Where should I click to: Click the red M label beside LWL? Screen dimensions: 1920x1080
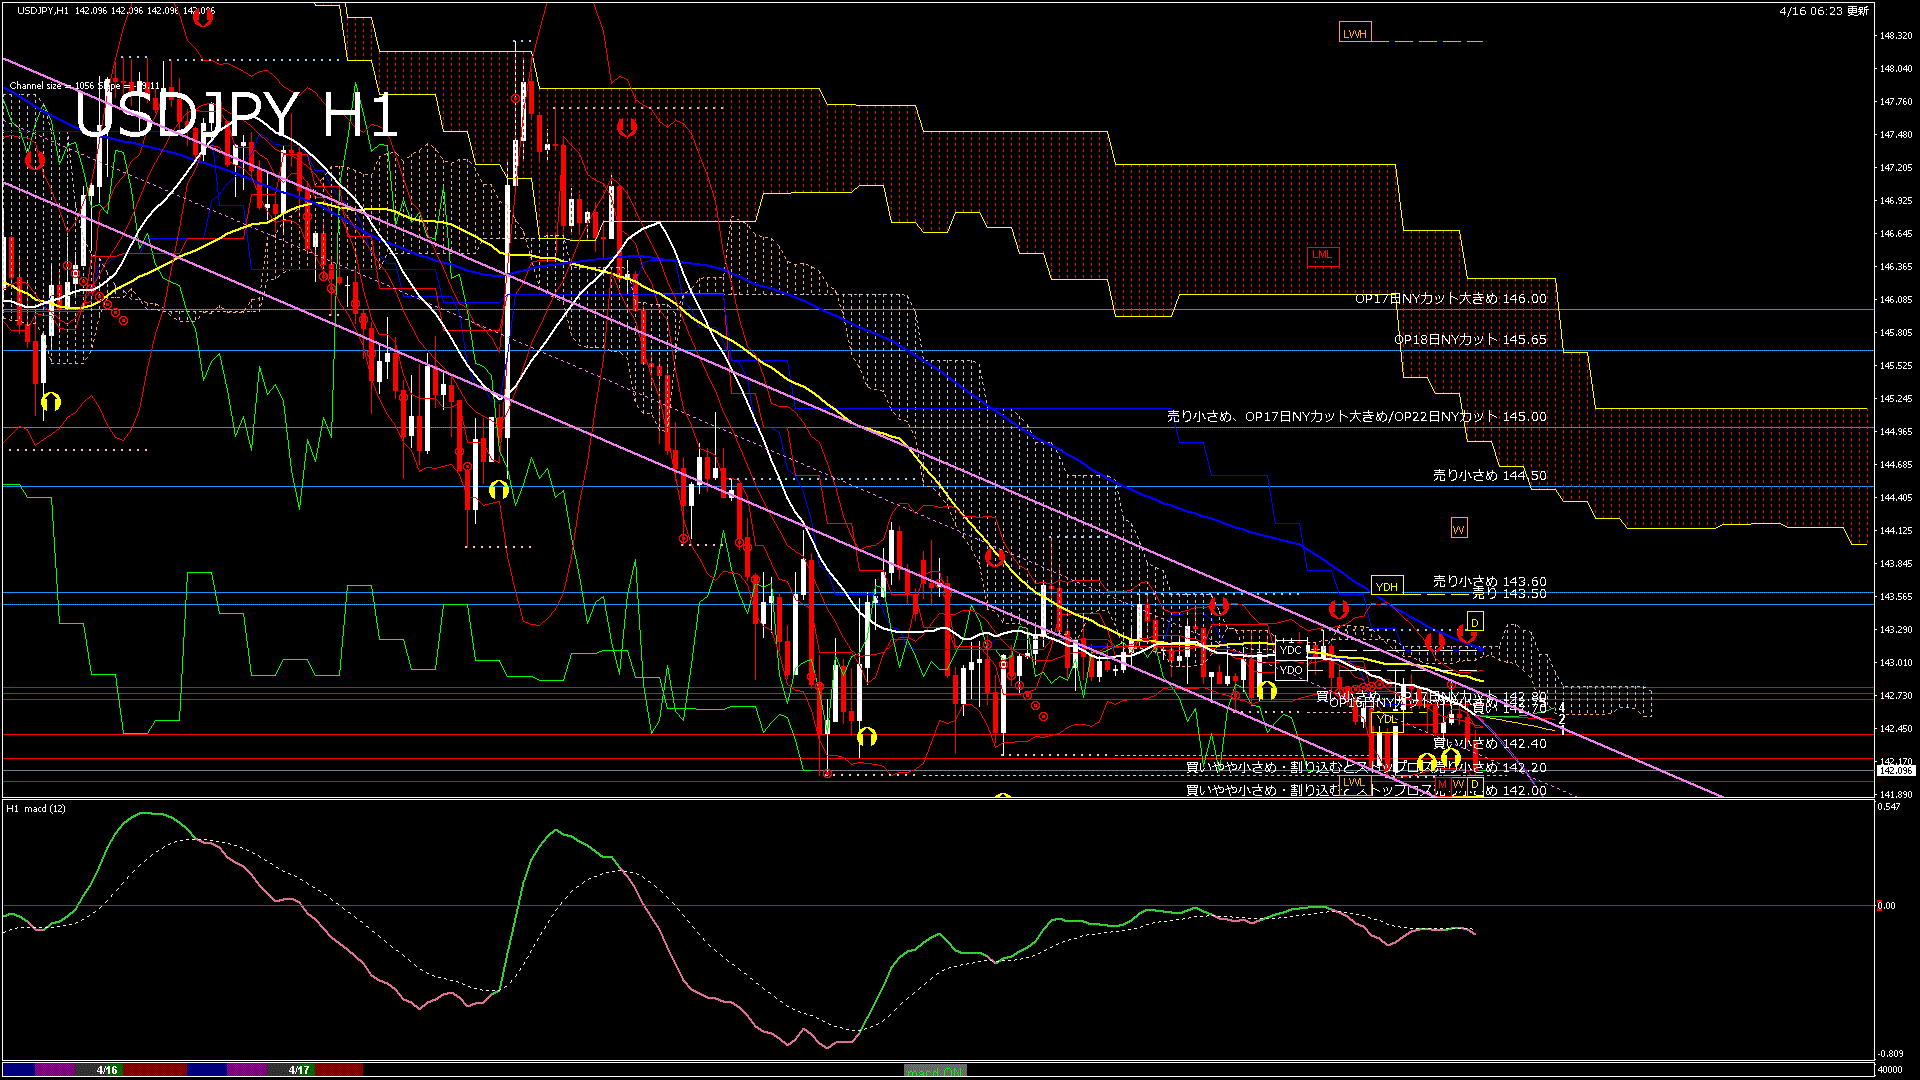[1443, 785]
